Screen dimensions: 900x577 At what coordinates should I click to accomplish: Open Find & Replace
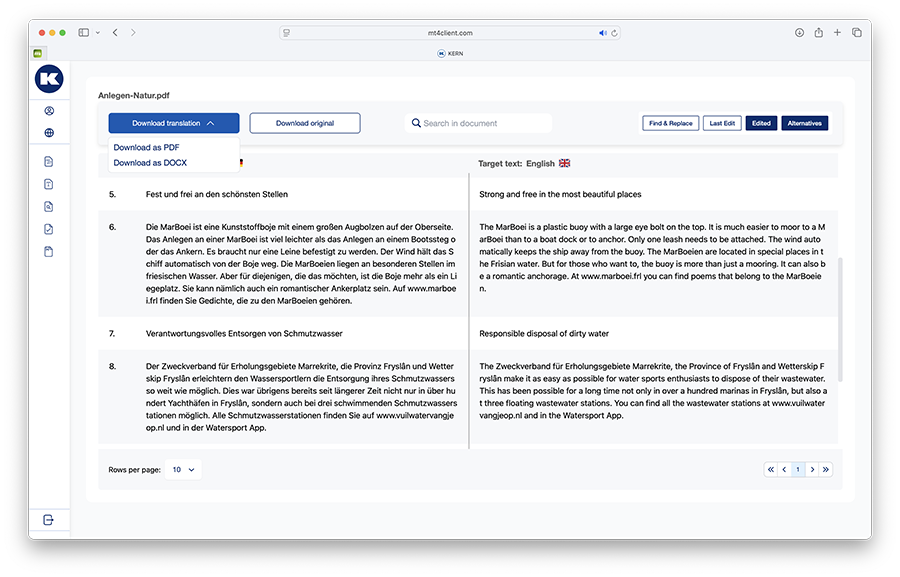pyautogui.click(x=670, y=123)
